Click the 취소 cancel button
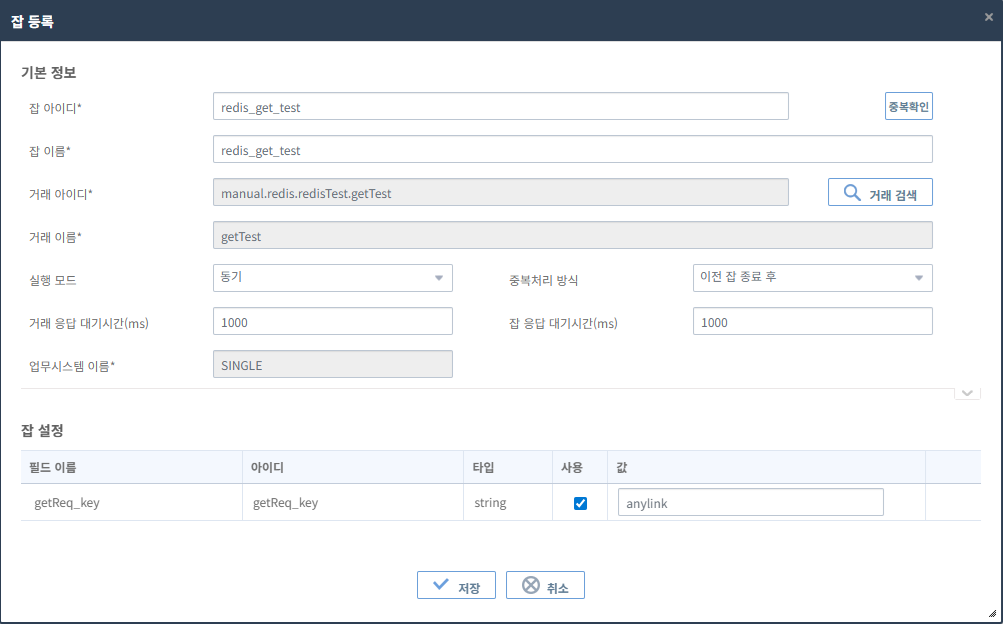Screen dimensions: 1003x624 545,586
